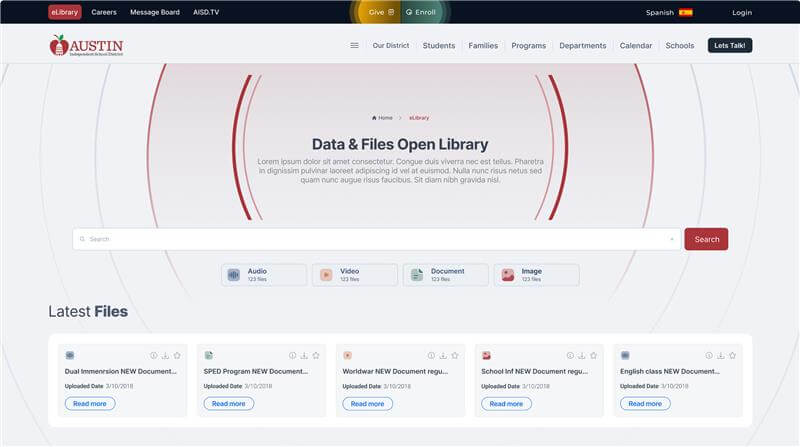Download the English class document

tap(721, 355)
